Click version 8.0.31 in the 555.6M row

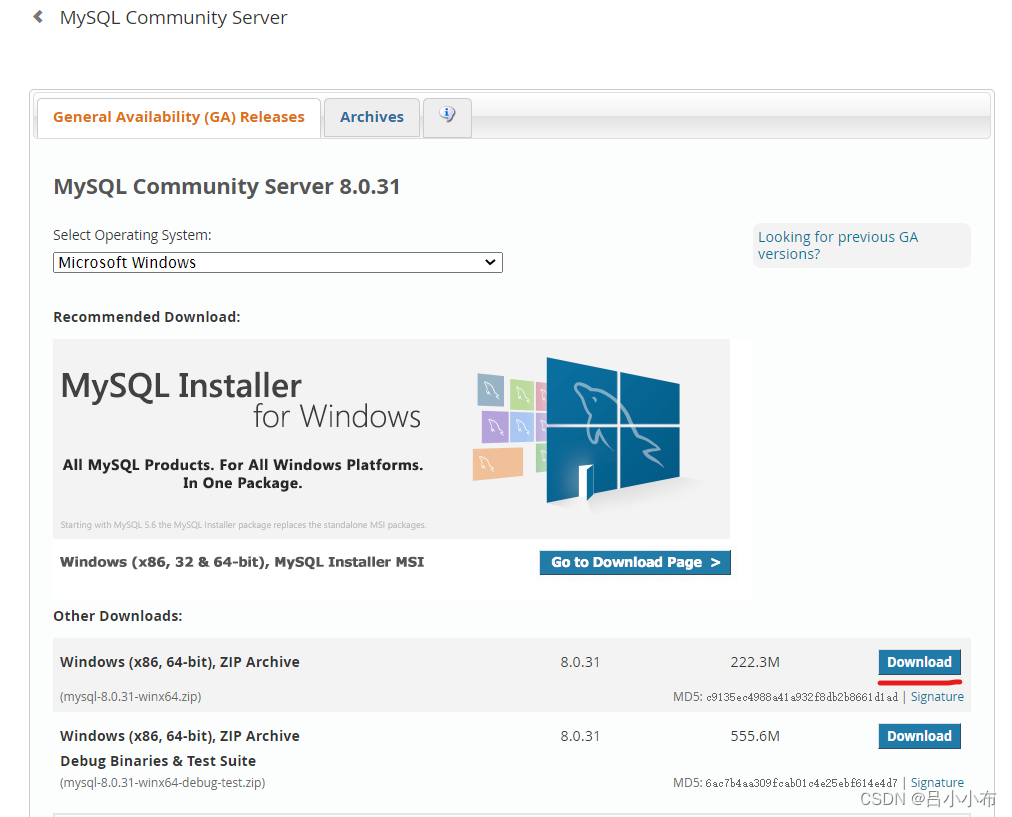[580, 736]
